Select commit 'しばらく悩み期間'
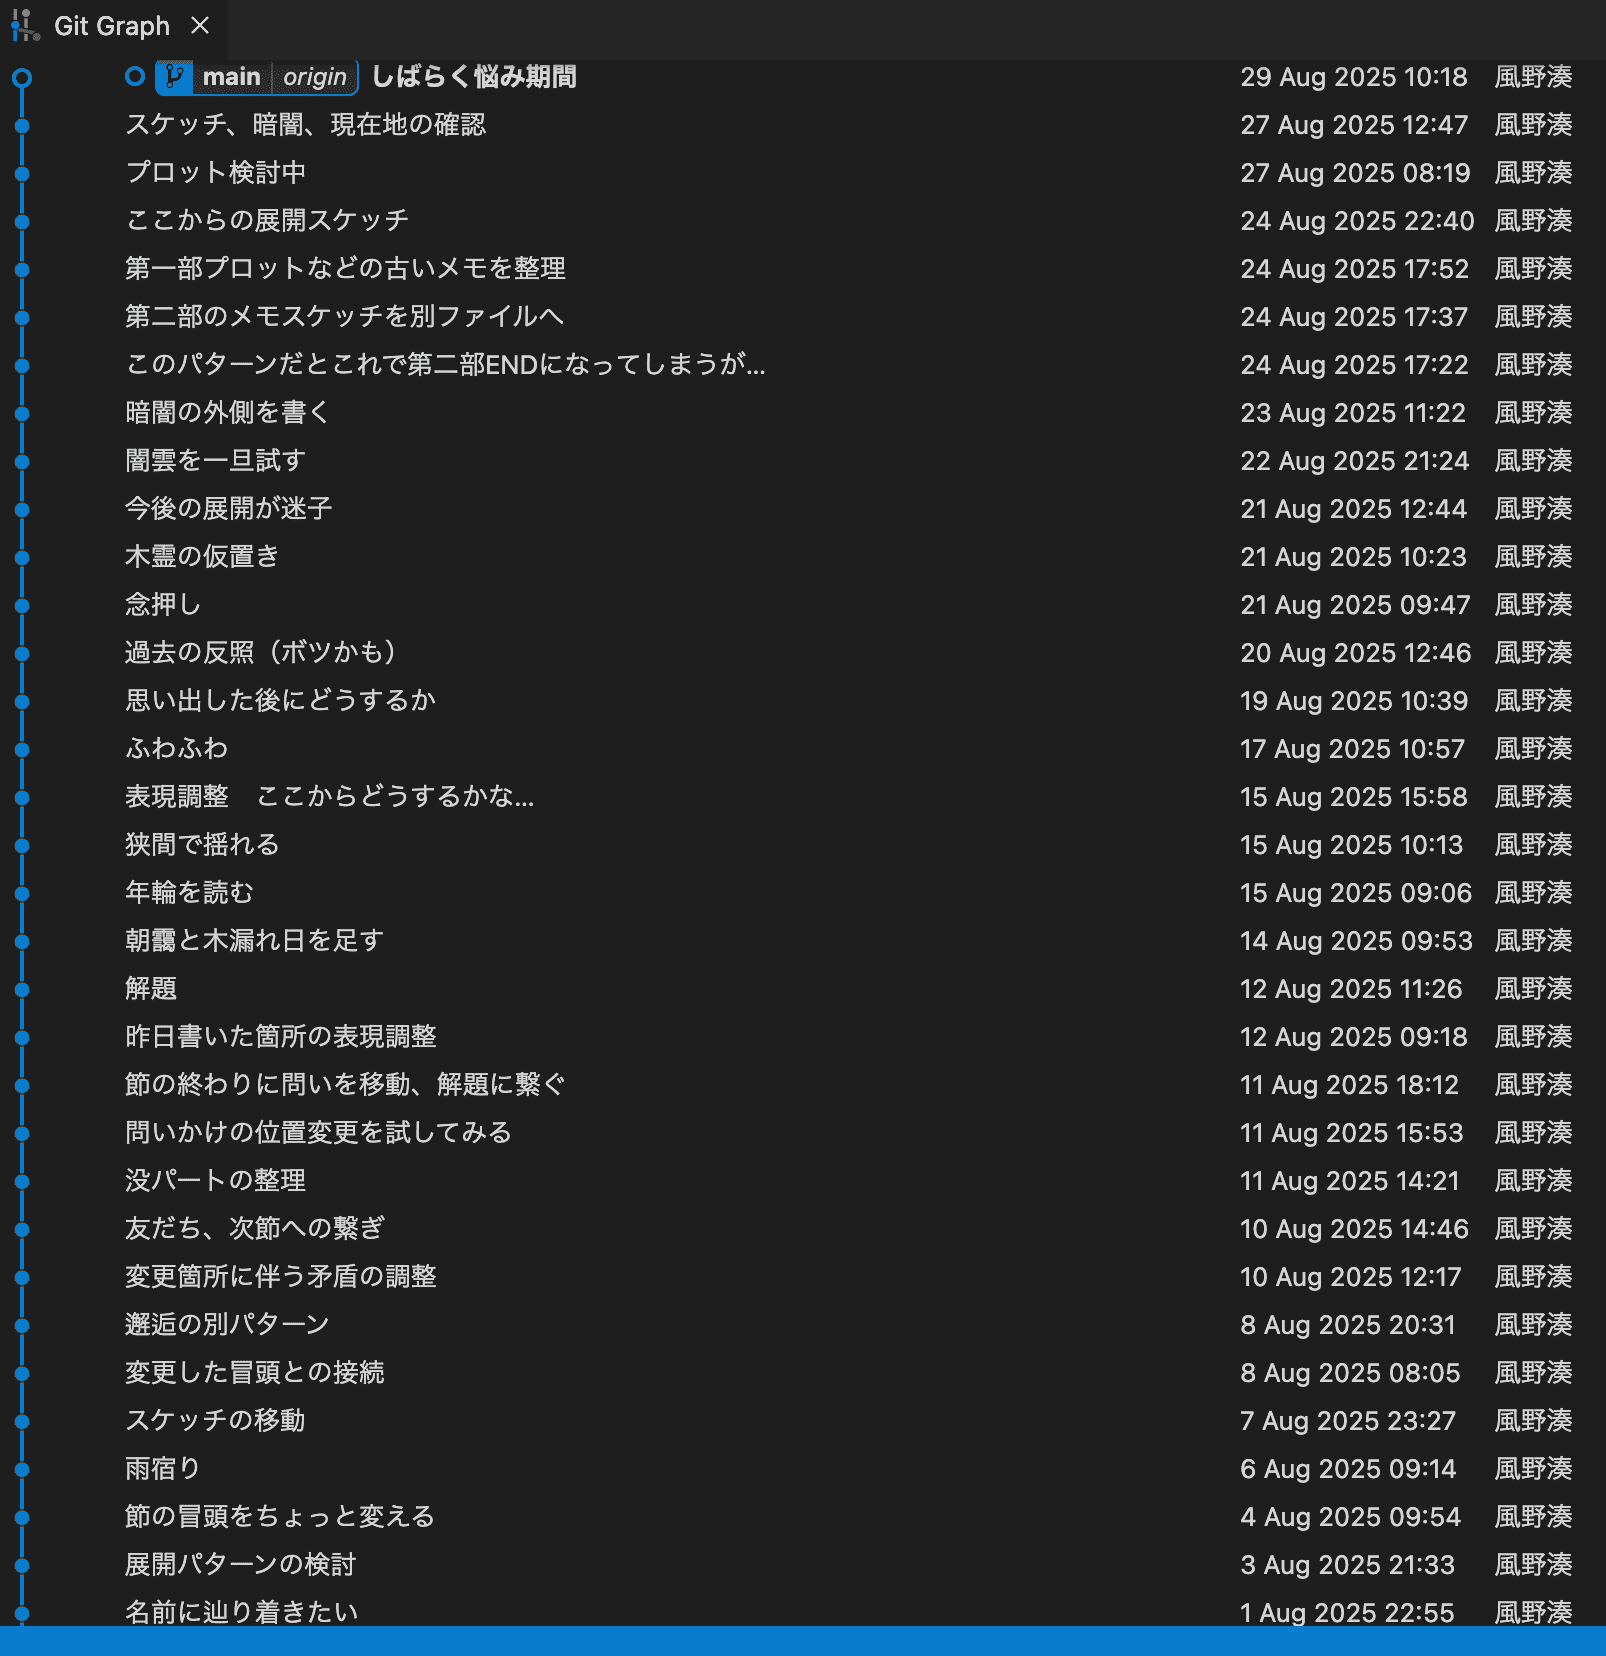The height and width of the screenshot is (1656, 1606). 473,77
